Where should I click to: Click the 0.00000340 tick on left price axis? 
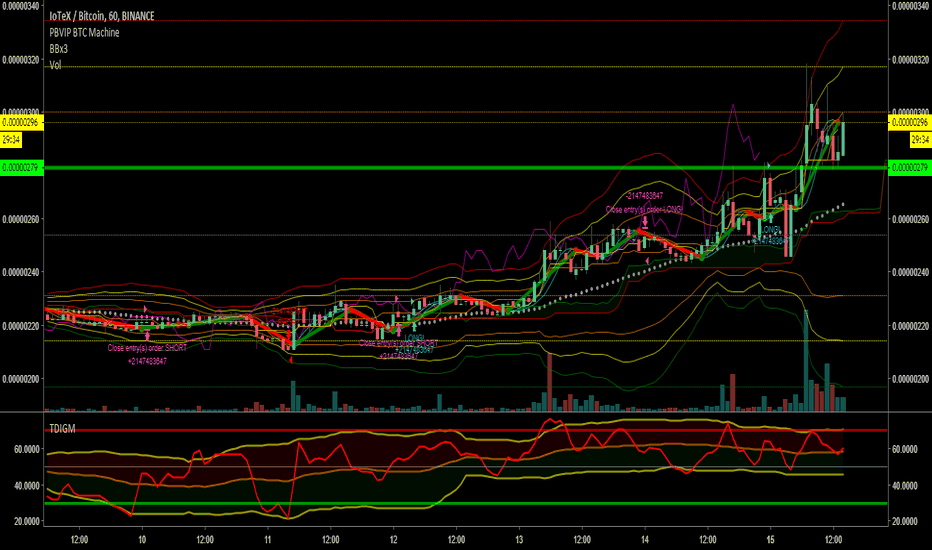(21, 6)
